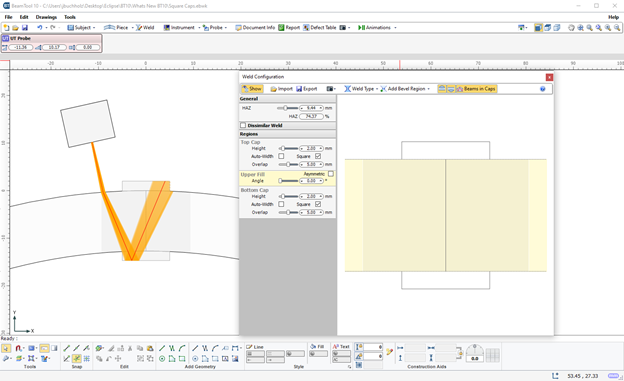Add a blue line geometry
The height and width of the screenshot is (381, 624).
coord(195,348)
